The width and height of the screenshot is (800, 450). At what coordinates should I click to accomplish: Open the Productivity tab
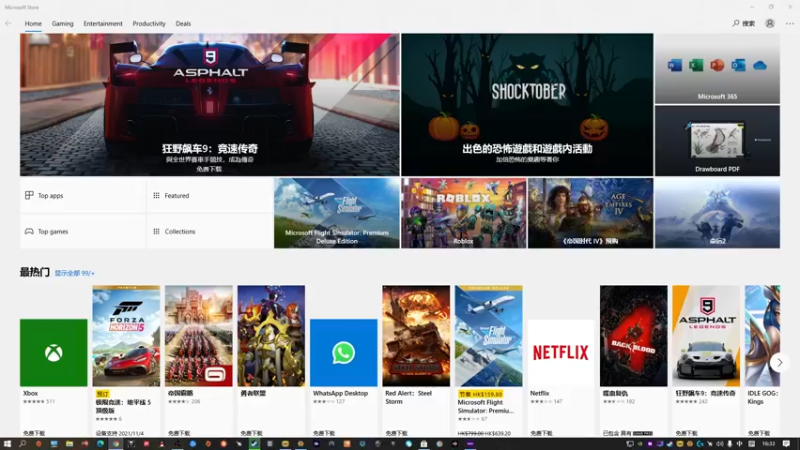coord(149,23)
